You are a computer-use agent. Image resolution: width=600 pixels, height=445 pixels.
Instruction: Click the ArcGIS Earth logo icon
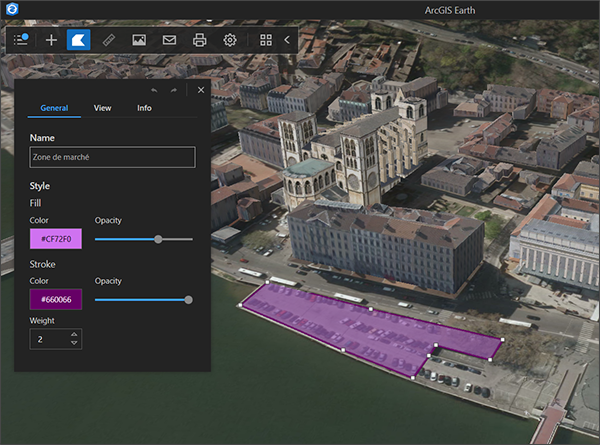(12, 9)
